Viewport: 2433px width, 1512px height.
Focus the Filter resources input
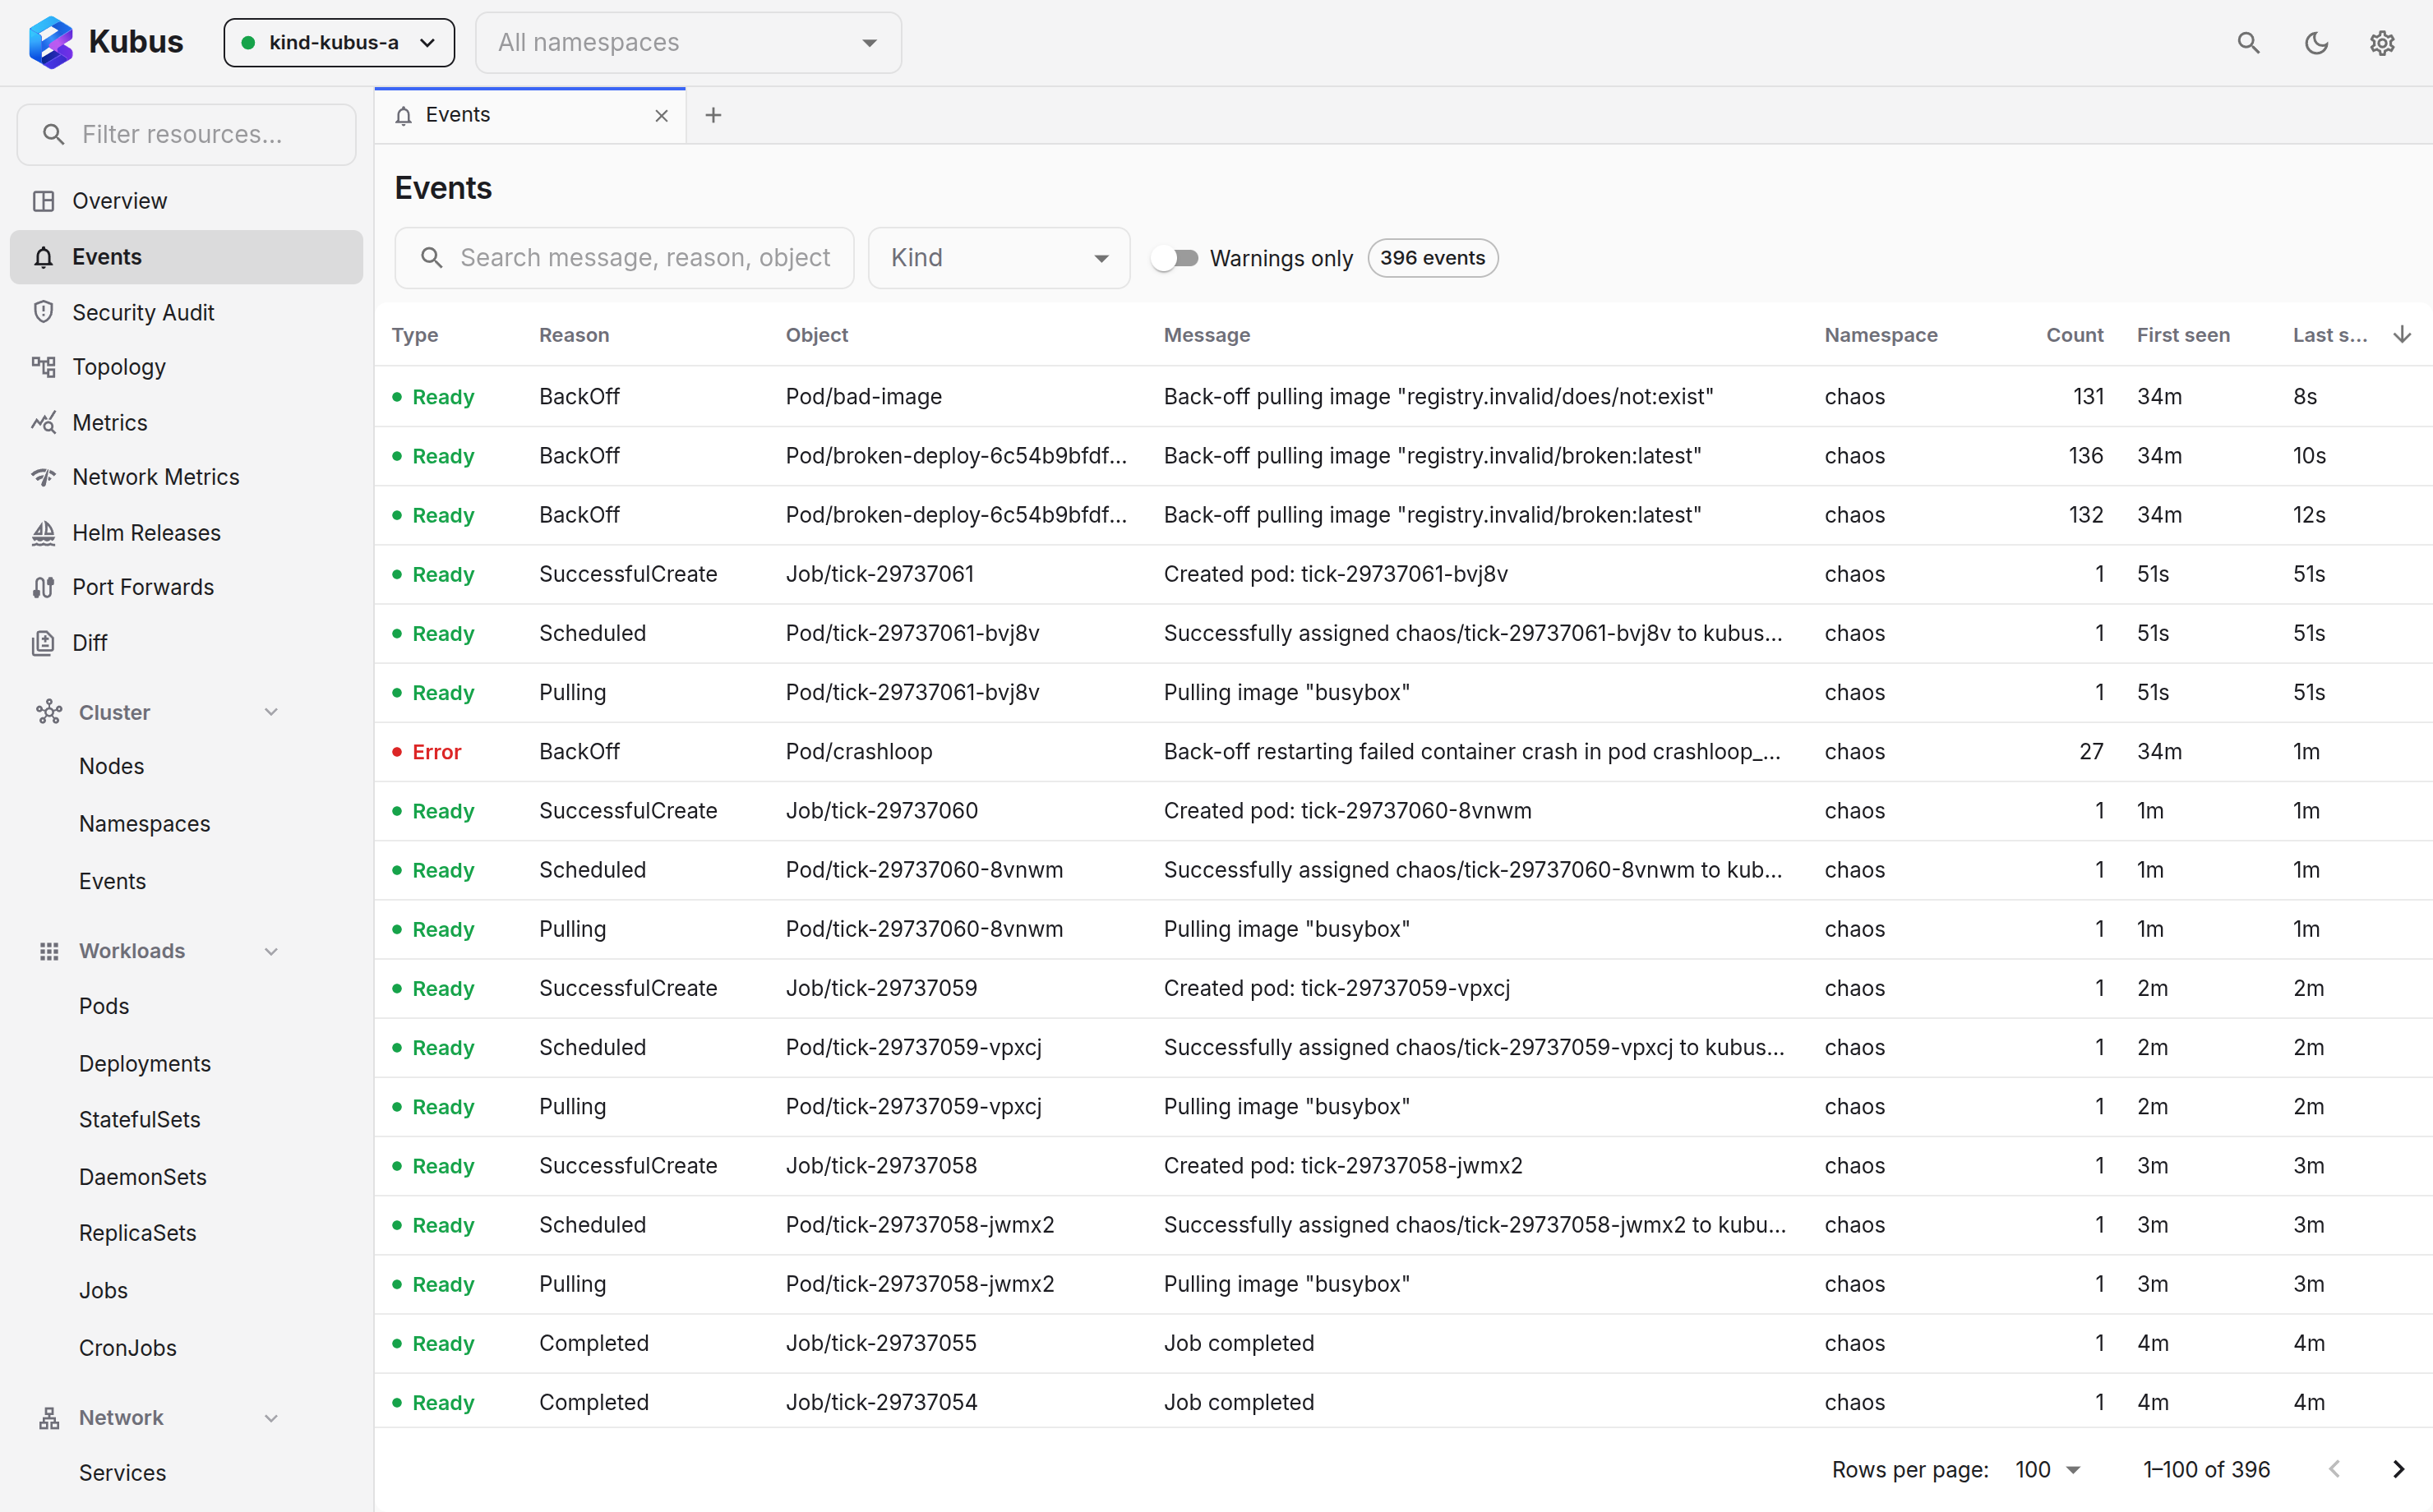point(186,134)
